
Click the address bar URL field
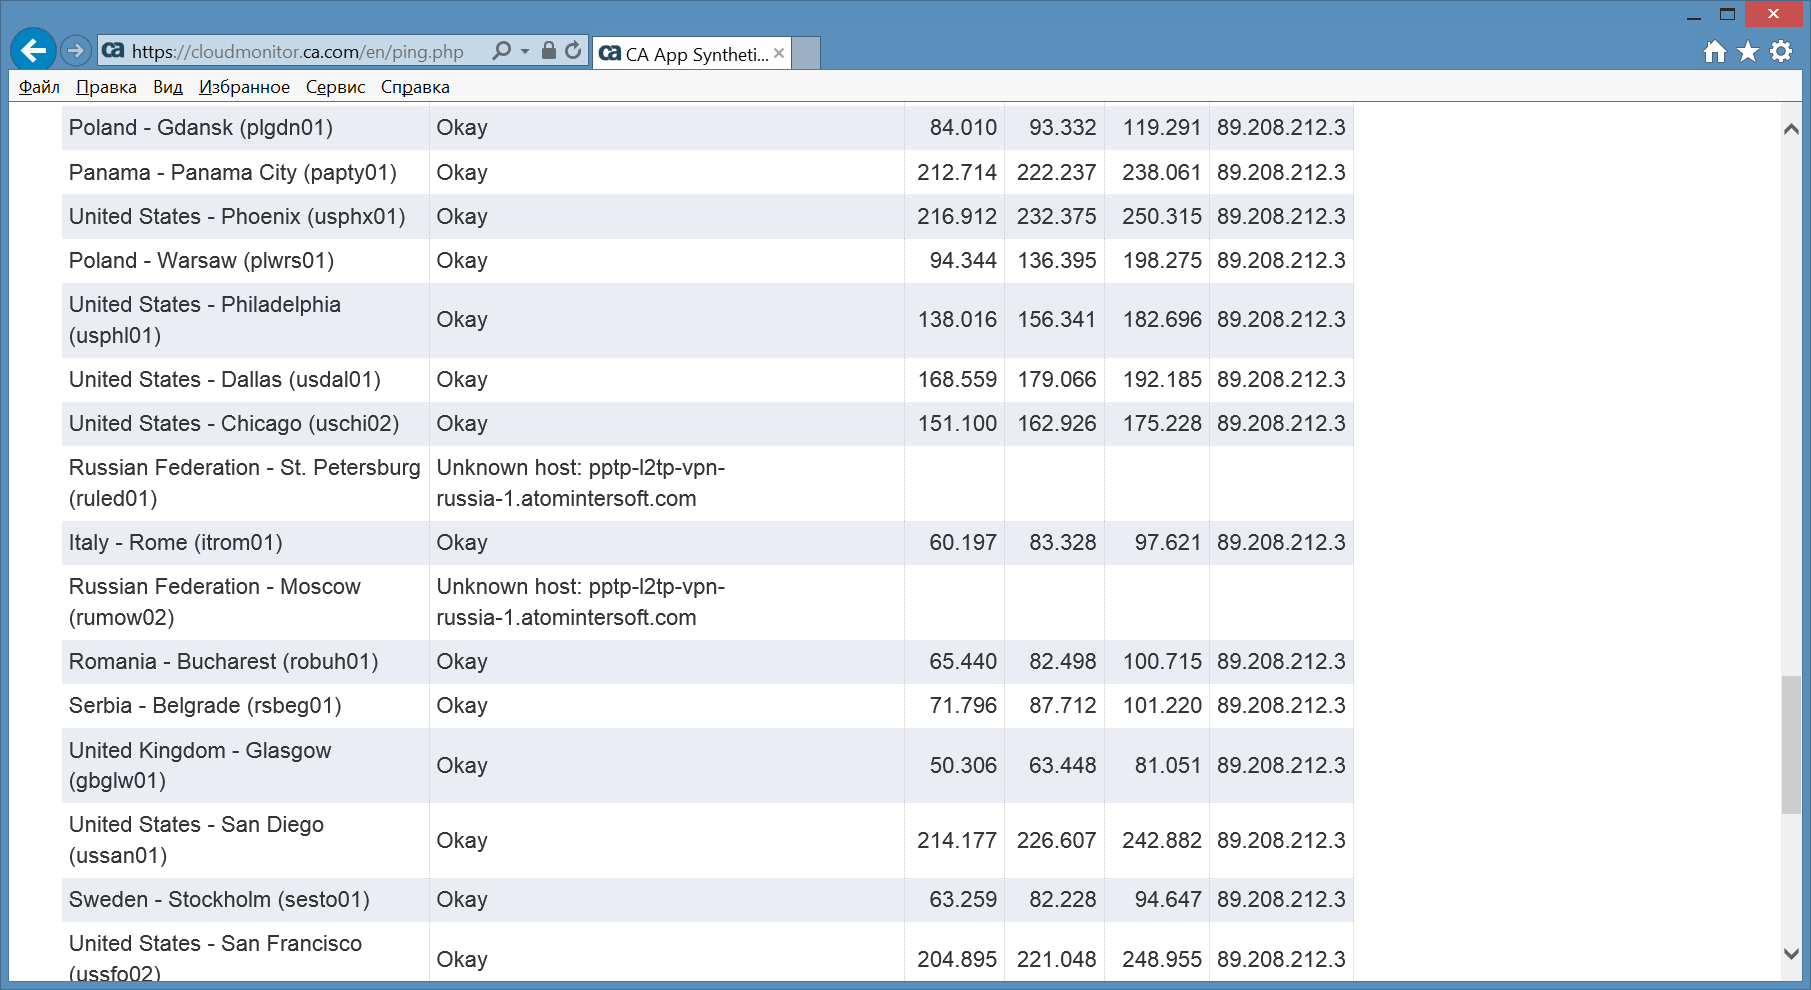click(298, 51)
